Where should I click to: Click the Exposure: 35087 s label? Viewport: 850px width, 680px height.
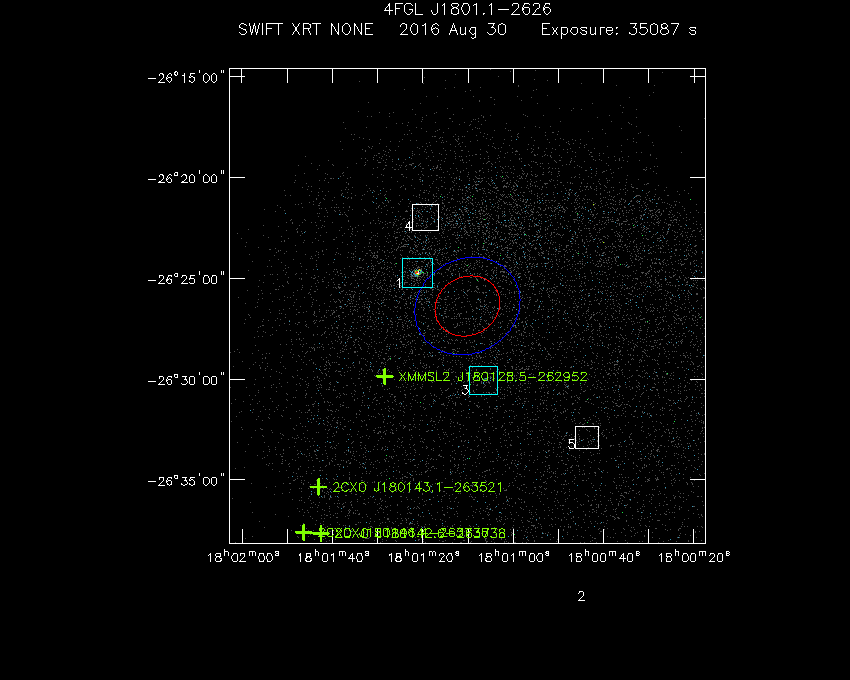[619, 30]
